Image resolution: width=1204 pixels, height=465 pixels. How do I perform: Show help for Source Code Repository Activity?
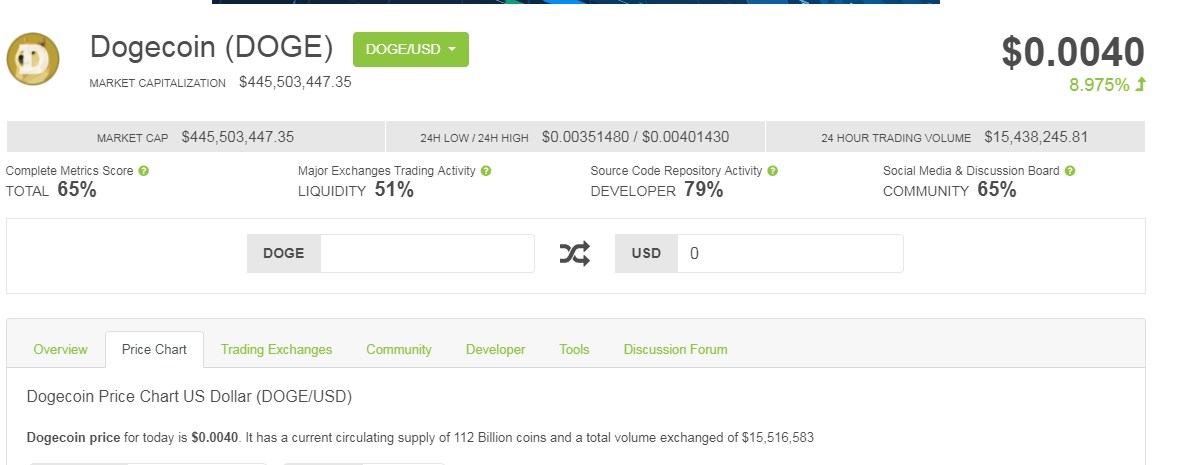[x=773, y=171]
